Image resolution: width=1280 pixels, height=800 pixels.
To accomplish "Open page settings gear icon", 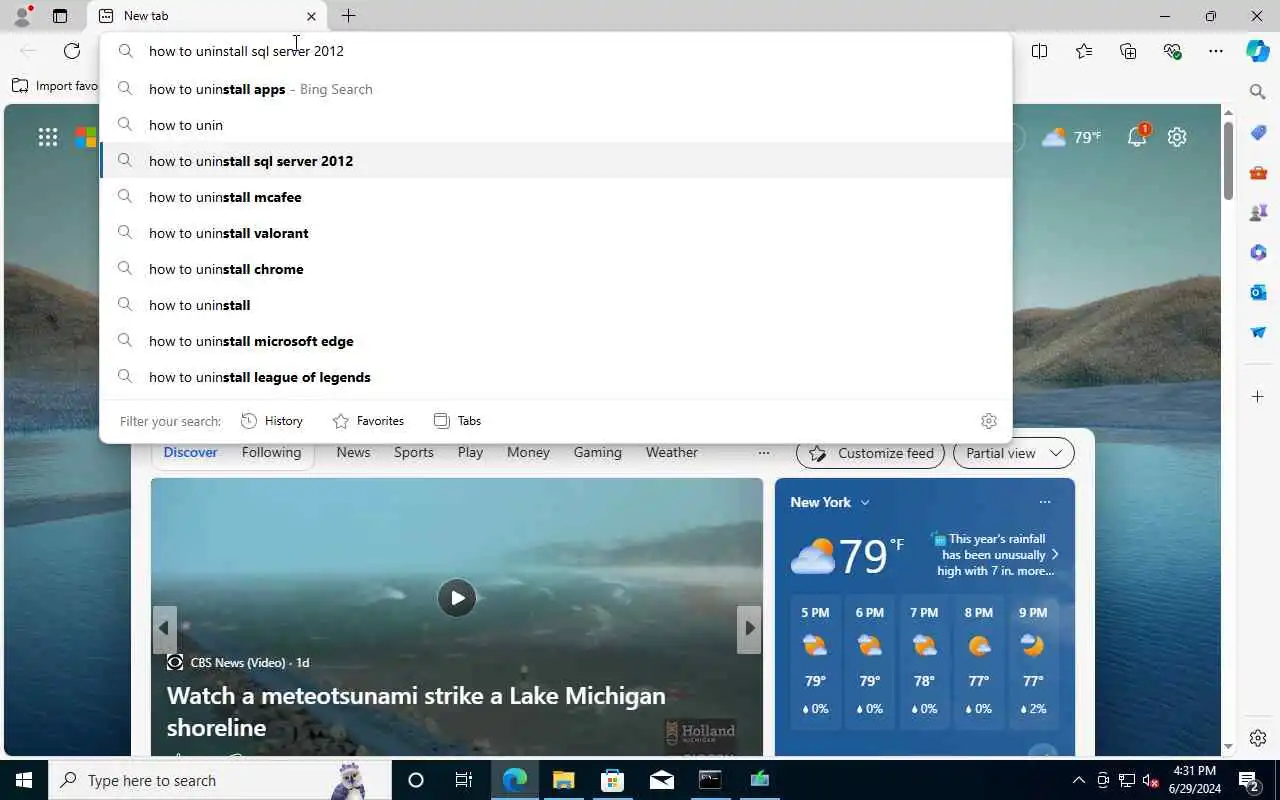I will click(x=1177, y=137).
